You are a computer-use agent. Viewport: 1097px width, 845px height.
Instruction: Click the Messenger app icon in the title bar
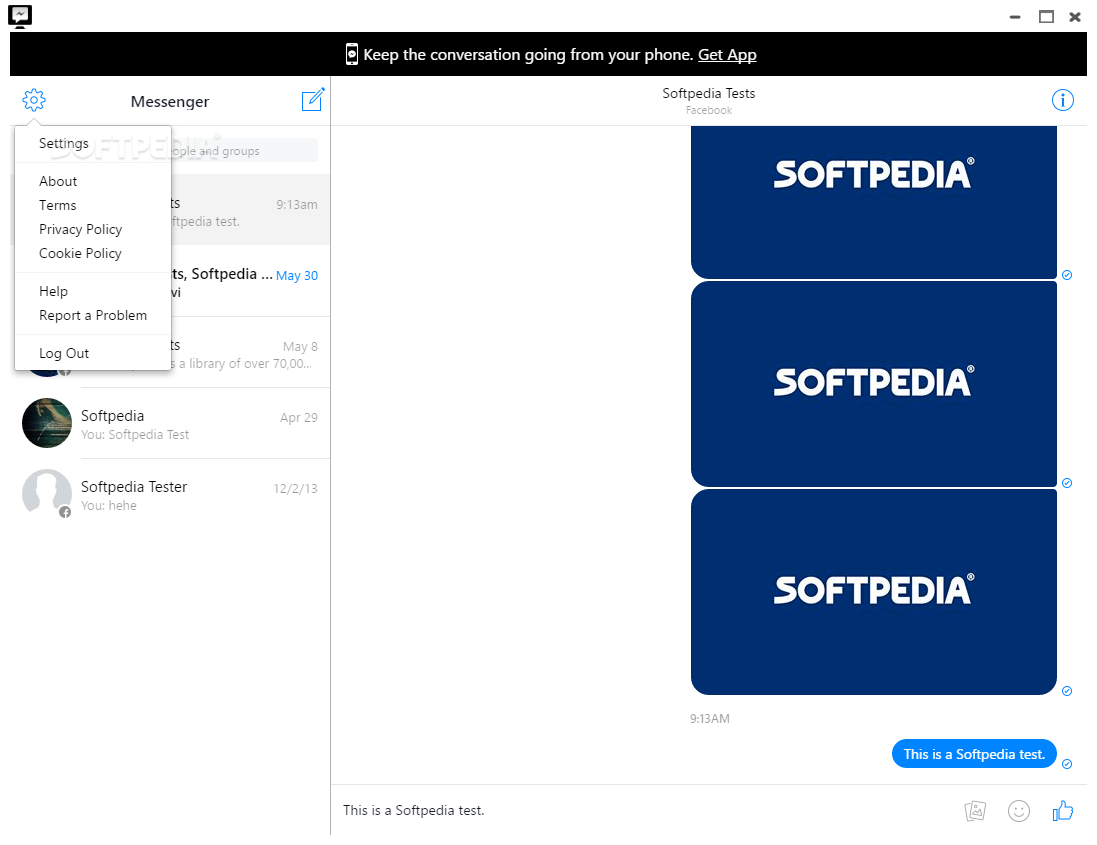(20, 16)
